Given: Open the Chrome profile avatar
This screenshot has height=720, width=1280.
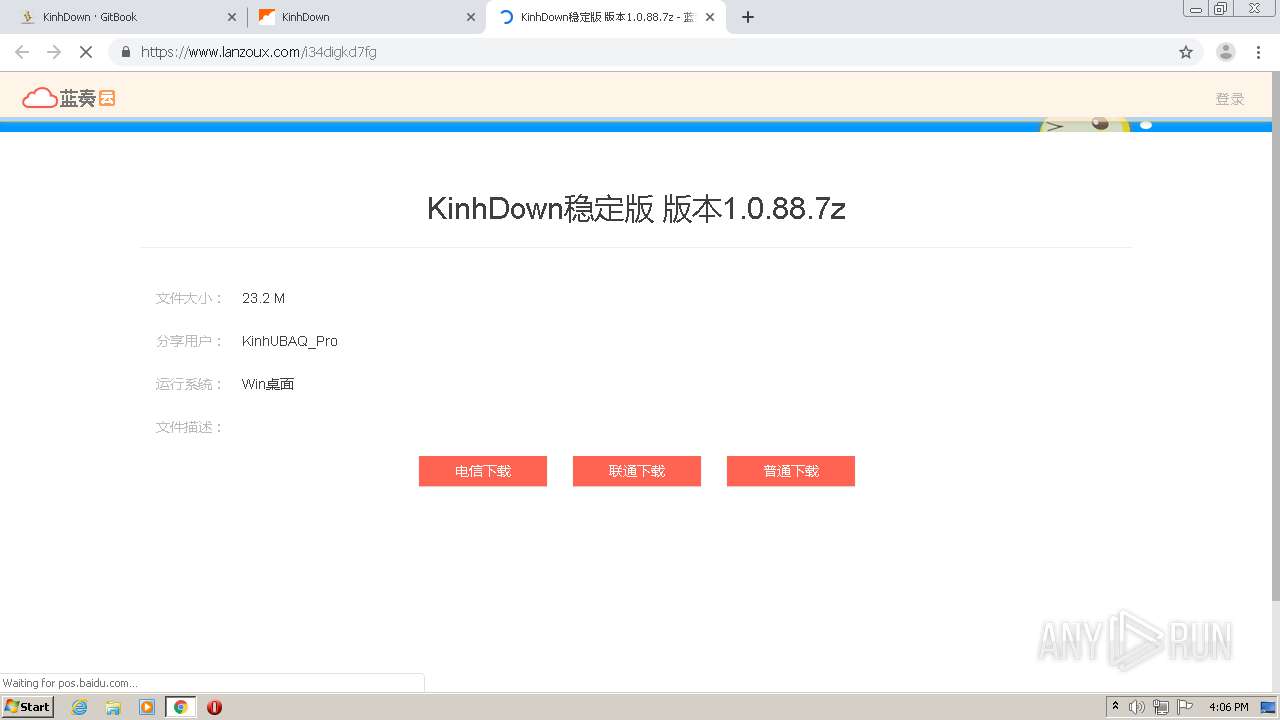Looking at the screenshot, I should tap(1226, 52).
